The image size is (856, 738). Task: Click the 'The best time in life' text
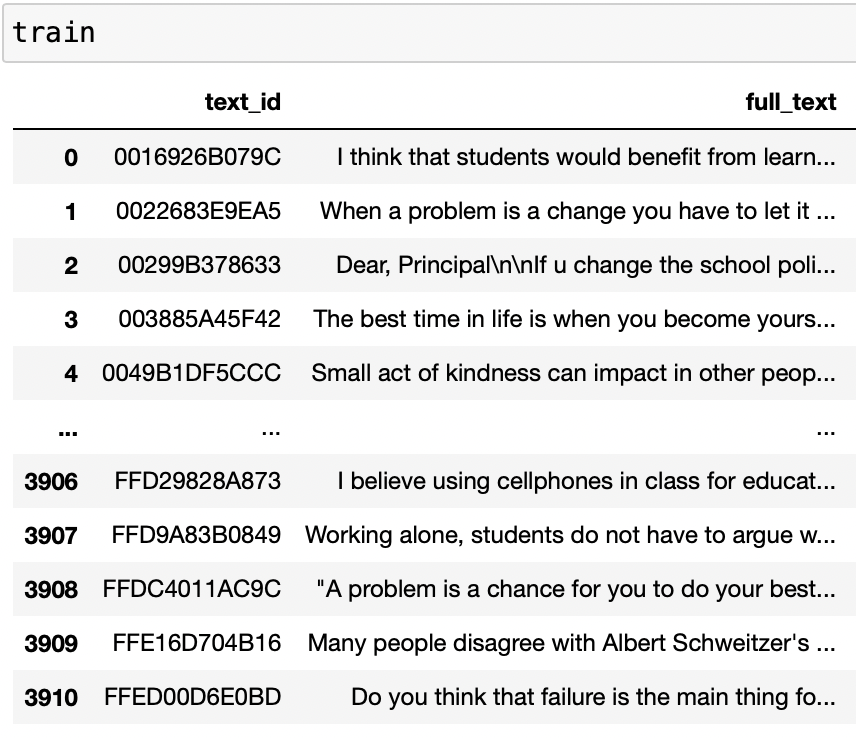pyautogui.click(x=574, y=319)
